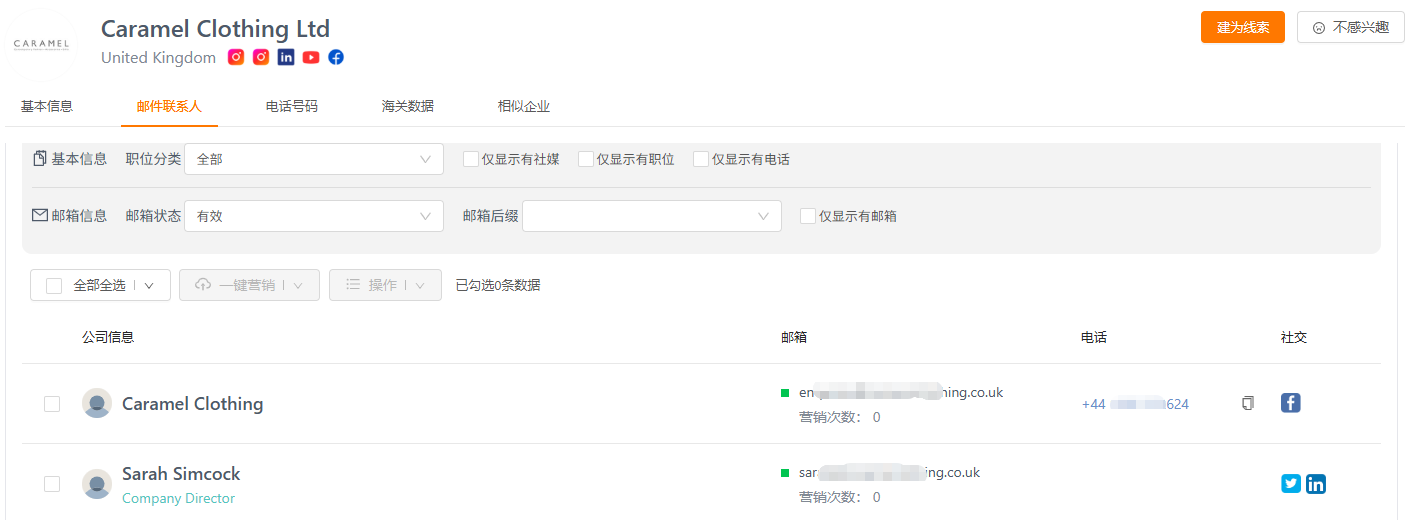Image resolution: width=1415 pixels, height=520 pixels.
Task: Click the 公司信息 column header
Action: click(x=108, y=337)
